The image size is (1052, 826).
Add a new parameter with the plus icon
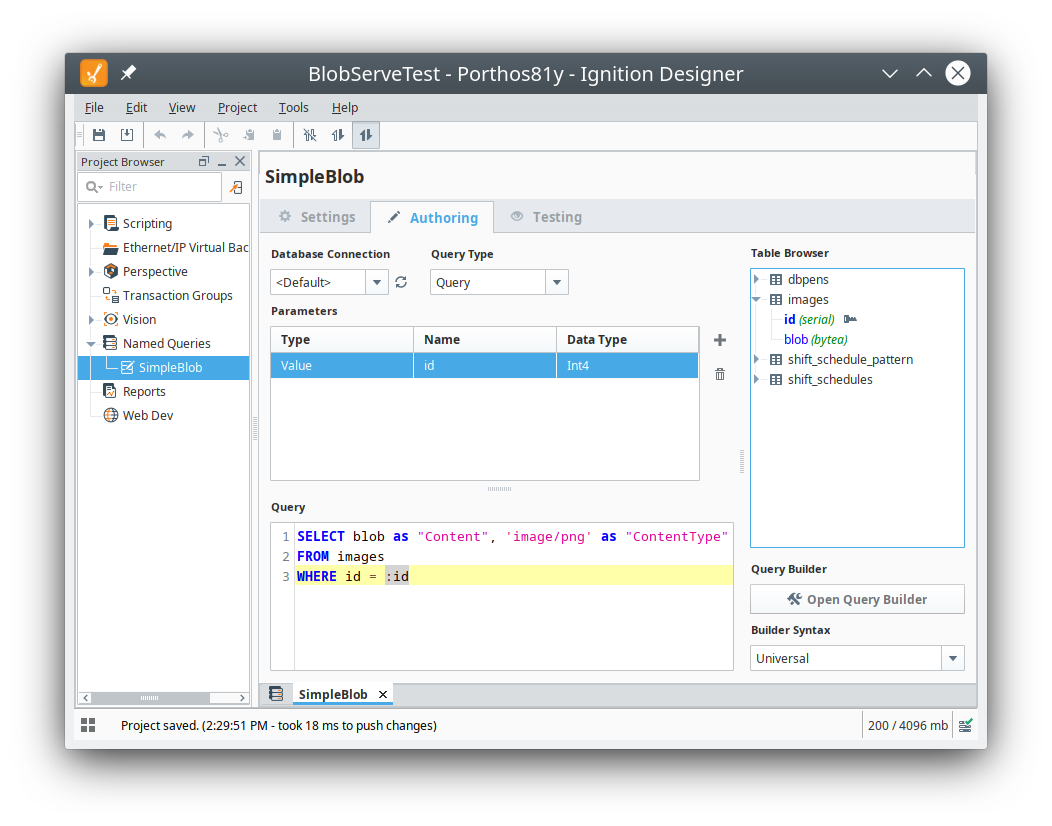pyautogui.click(x=720, y=340)
